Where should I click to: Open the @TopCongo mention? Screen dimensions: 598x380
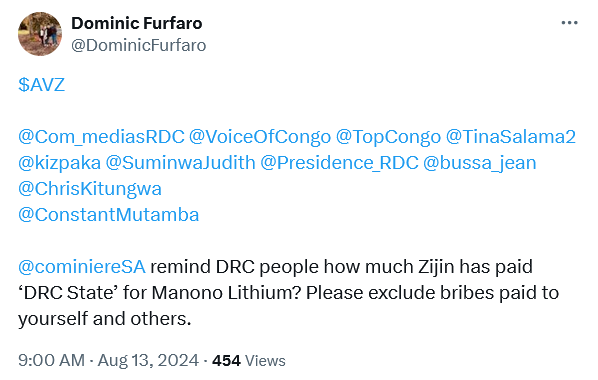click(388, 137)
